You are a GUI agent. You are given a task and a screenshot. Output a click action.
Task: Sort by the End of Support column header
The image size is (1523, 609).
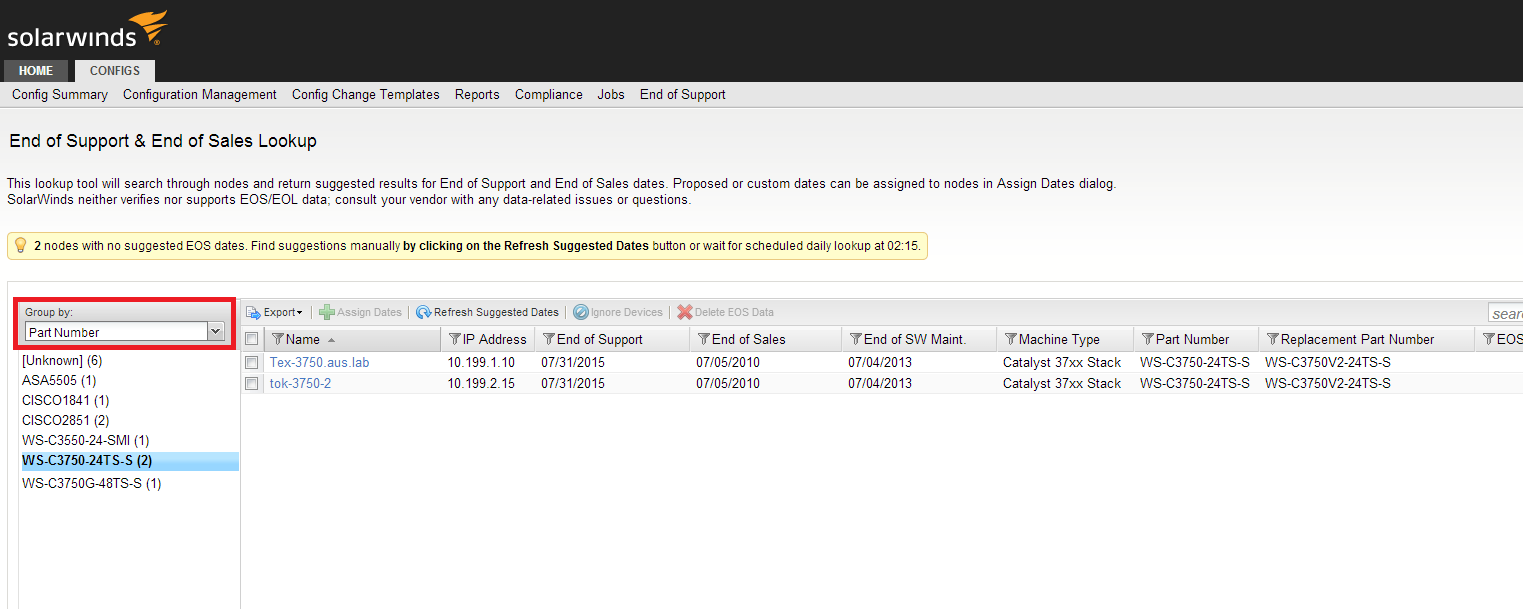612,339
